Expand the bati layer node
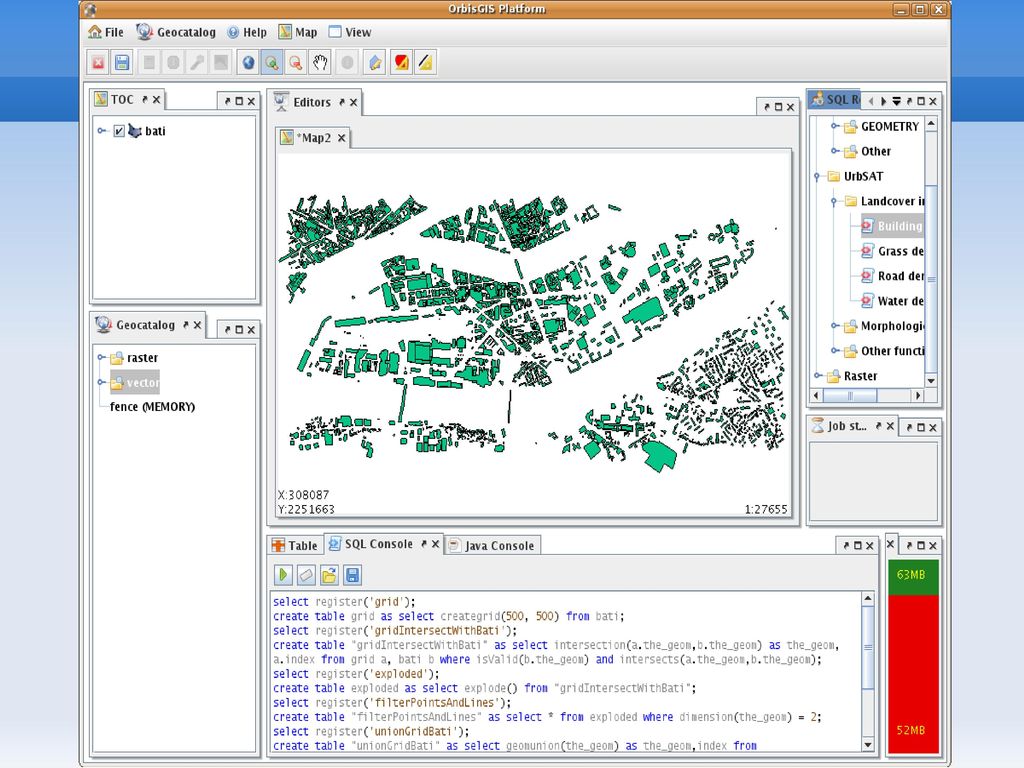Screen dimensions: 1024x768 pyautogui.click(x=101, y=131)
